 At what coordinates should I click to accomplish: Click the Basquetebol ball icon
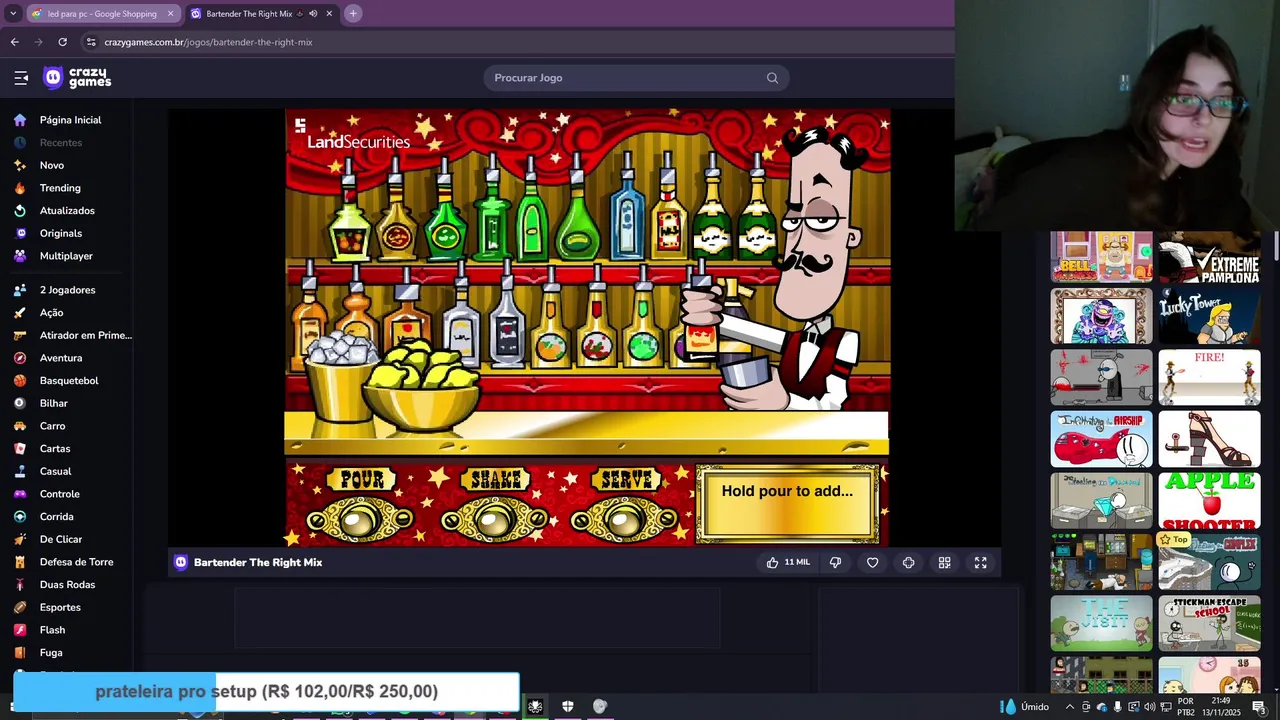(x=20, y=381)
